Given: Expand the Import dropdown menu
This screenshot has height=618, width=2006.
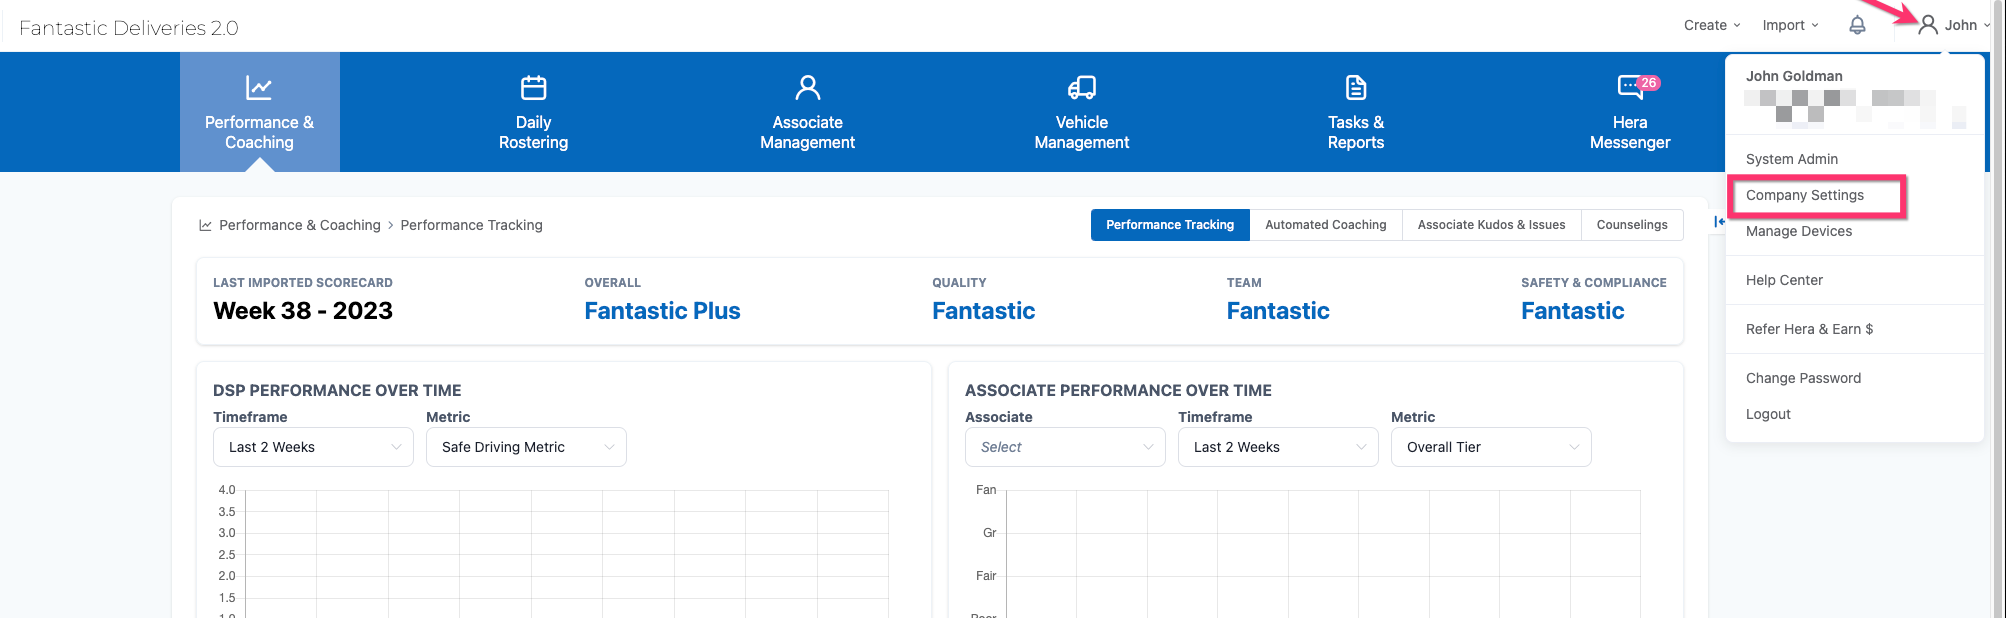Looking at the screenshot, I should (x=1790, y=25).
